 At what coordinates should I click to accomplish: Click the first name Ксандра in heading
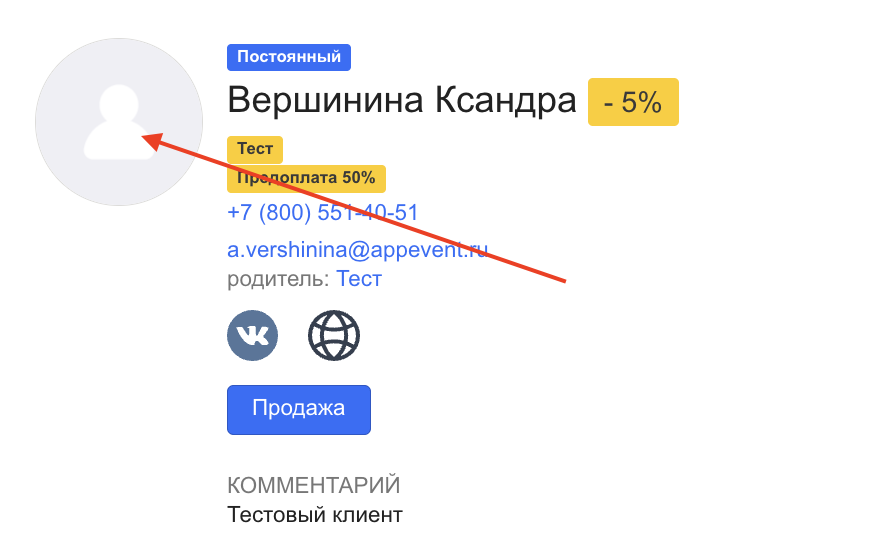(505, 101)
